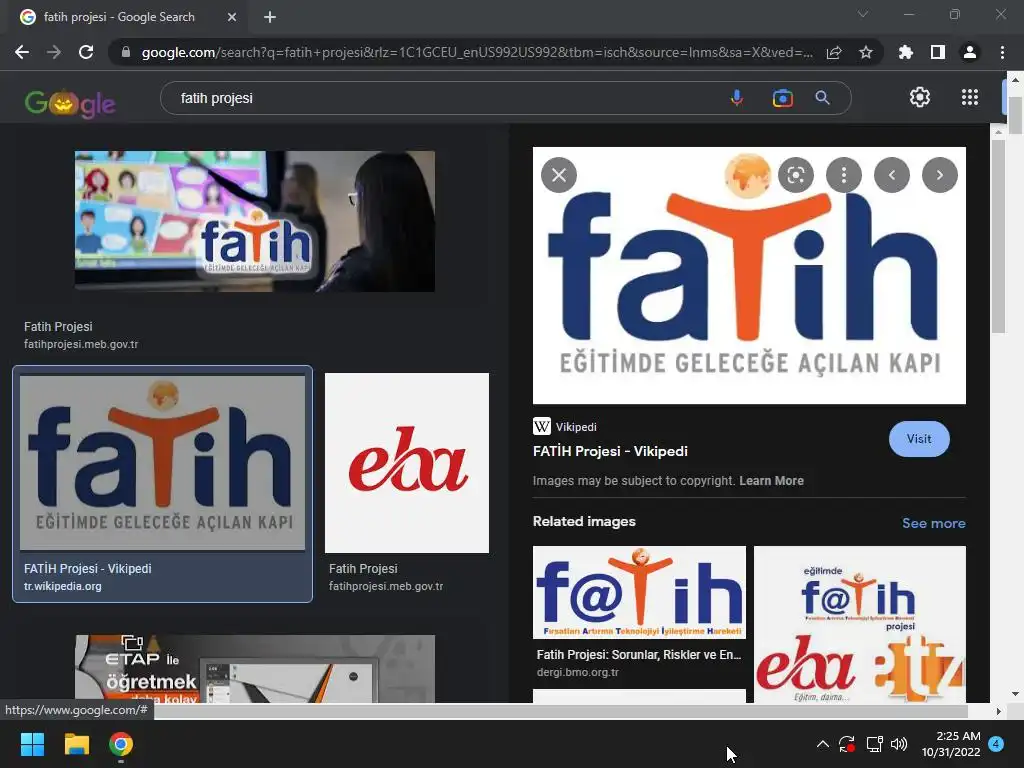Open the Windows Start menu
The width and height of the screenshot is (1024, 768).
(x=32, y=744)
